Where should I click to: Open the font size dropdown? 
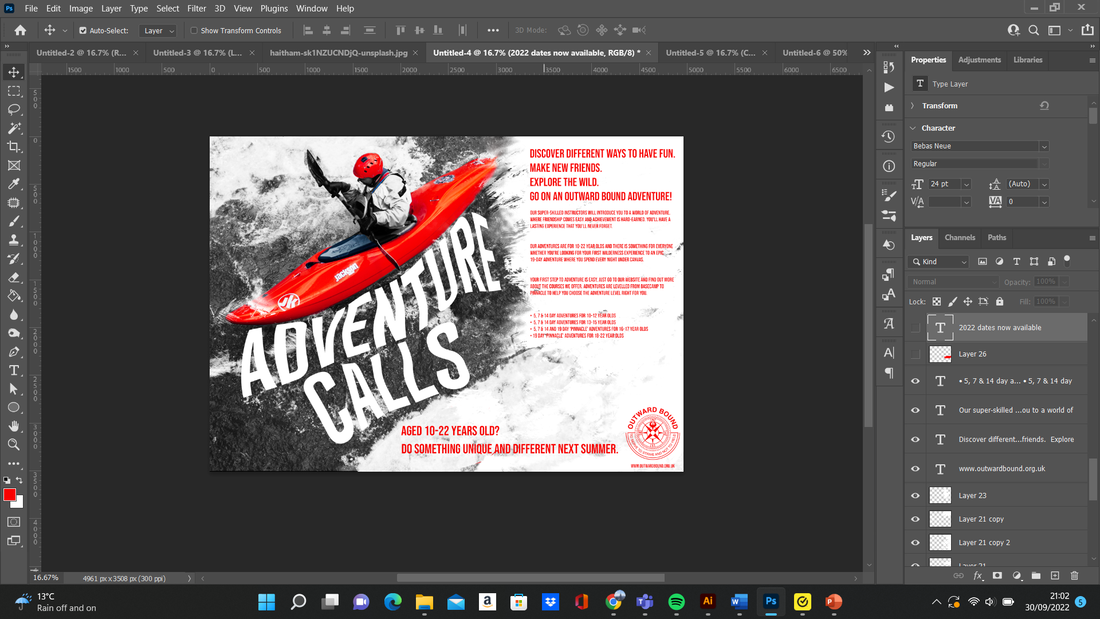tap(966, 184)
